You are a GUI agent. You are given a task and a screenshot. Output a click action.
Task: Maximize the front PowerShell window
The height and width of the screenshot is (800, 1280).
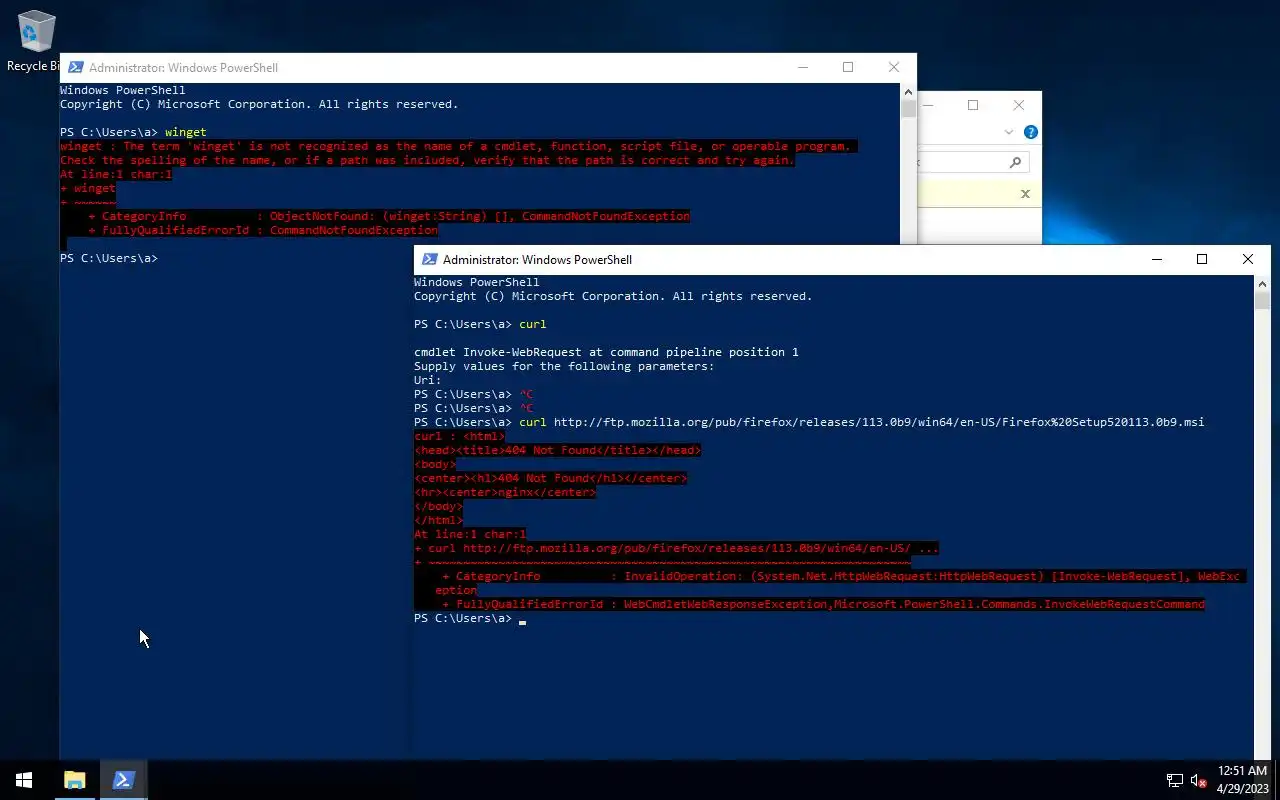pyautogui.click(x=1202, y=259)
